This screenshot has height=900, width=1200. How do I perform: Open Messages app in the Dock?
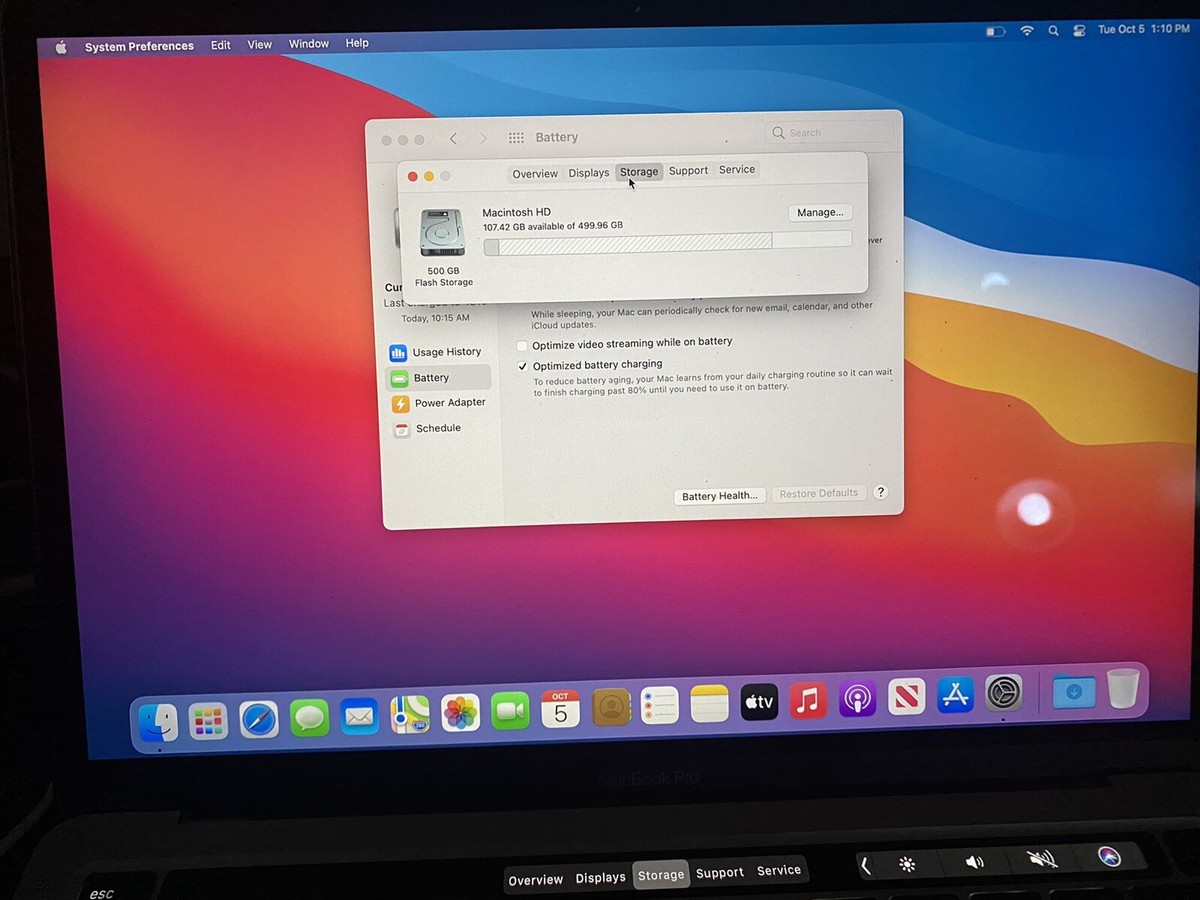309,717
